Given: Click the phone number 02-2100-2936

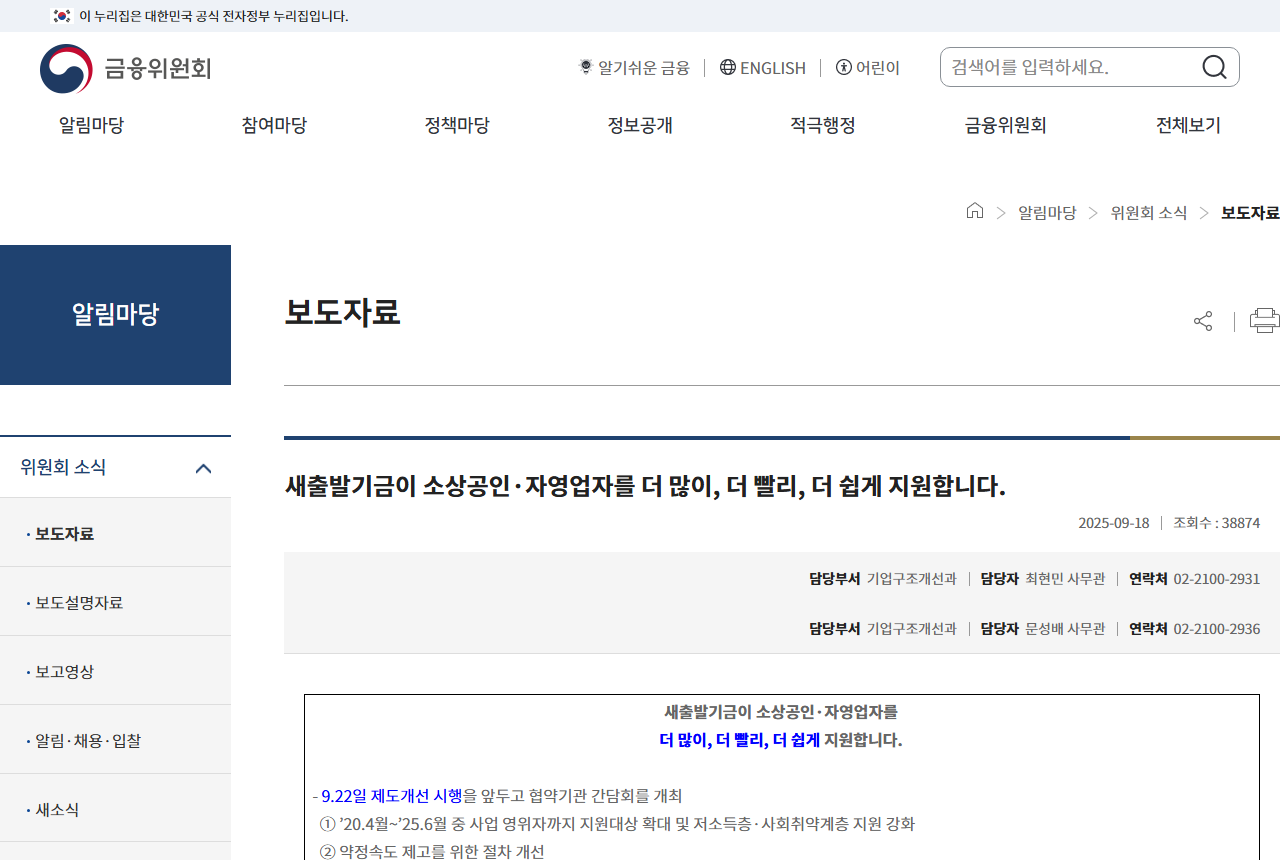Looking at the screenshot, I should (1217, 629).
